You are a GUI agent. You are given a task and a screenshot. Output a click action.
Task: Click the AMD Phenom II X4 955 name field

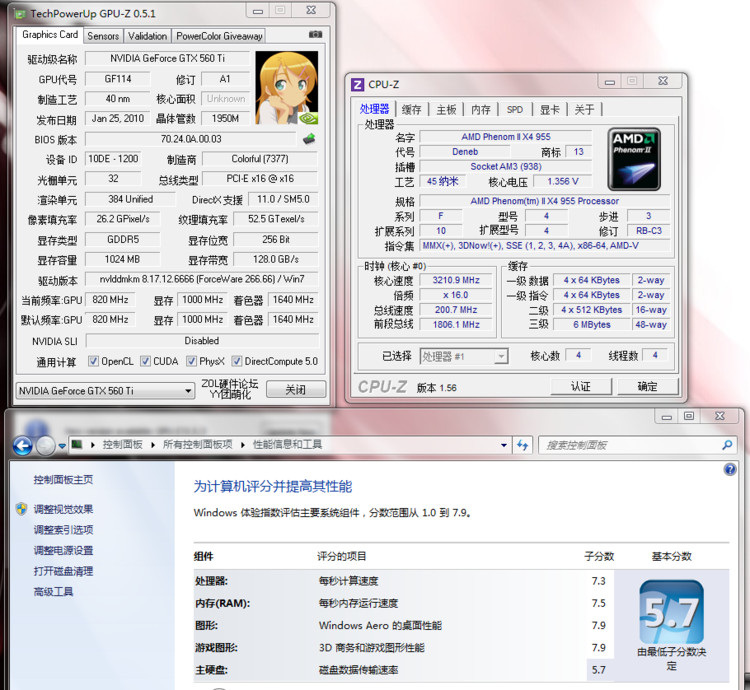click(x=506, y=137)
